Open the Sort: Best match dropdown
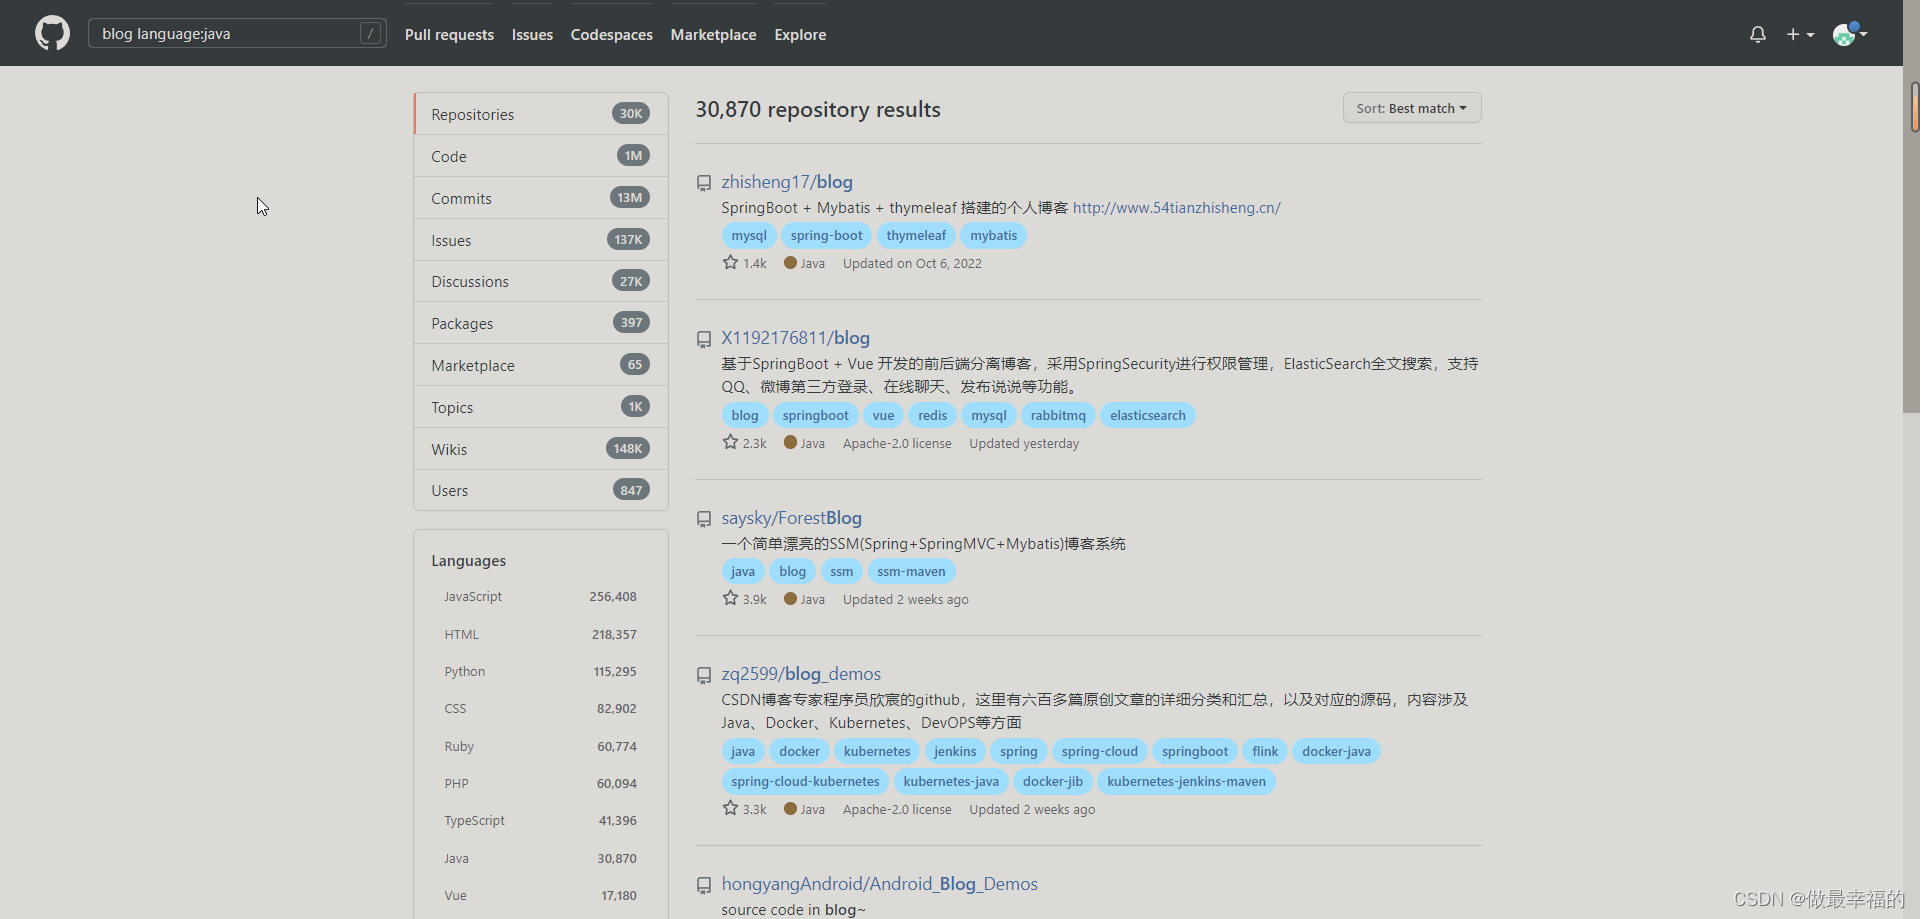Image resolution: width=1920 pixels, height=919 pixels. [x=1411, y=108]
